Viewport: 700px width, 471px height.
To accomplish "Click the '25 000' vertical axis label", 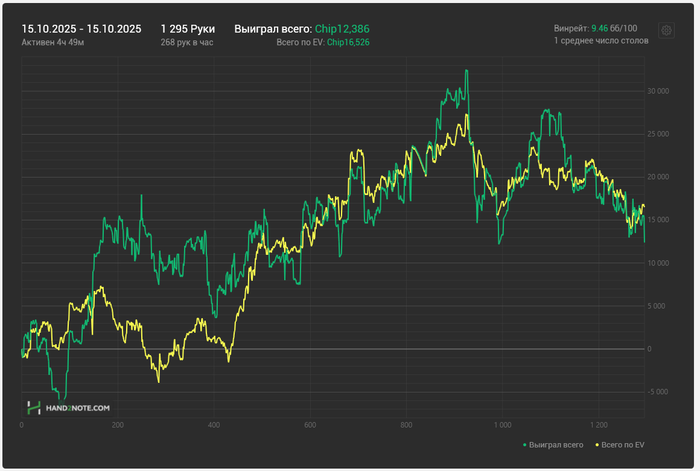I will [658, 134].
